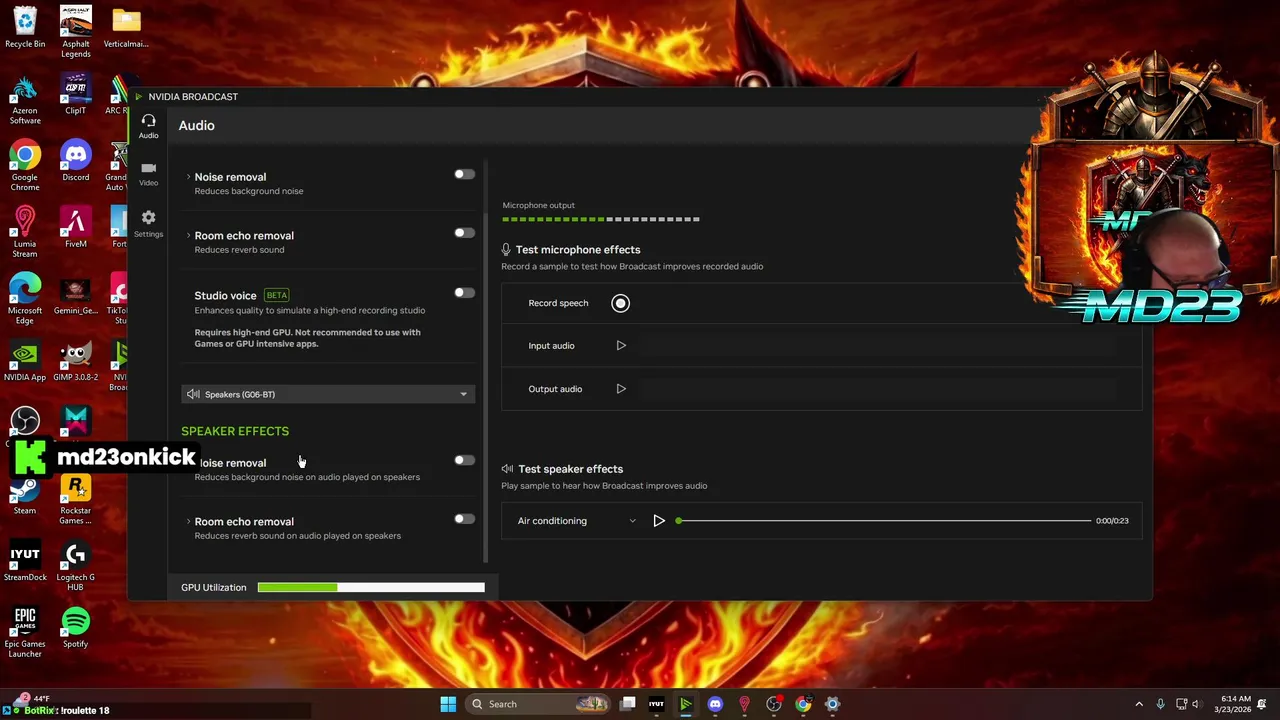
Task: Switch to OBS Studio from the taskbar
Action: (x=774, y=704)
